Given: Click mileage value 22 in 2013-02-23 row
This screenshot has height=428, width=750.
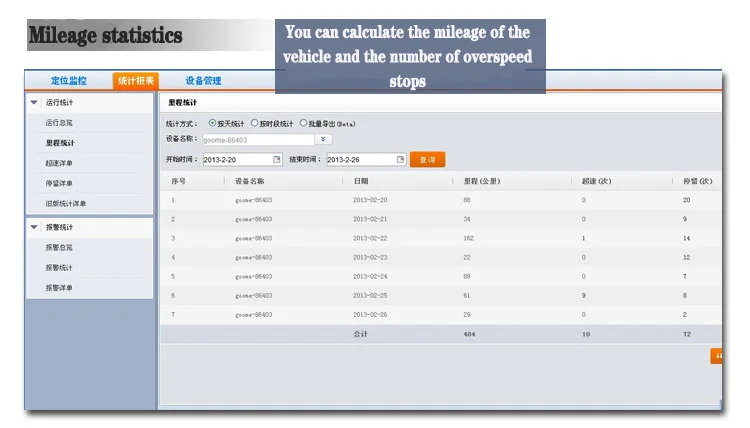Looking at the screenshot, I should click(467, 257).
